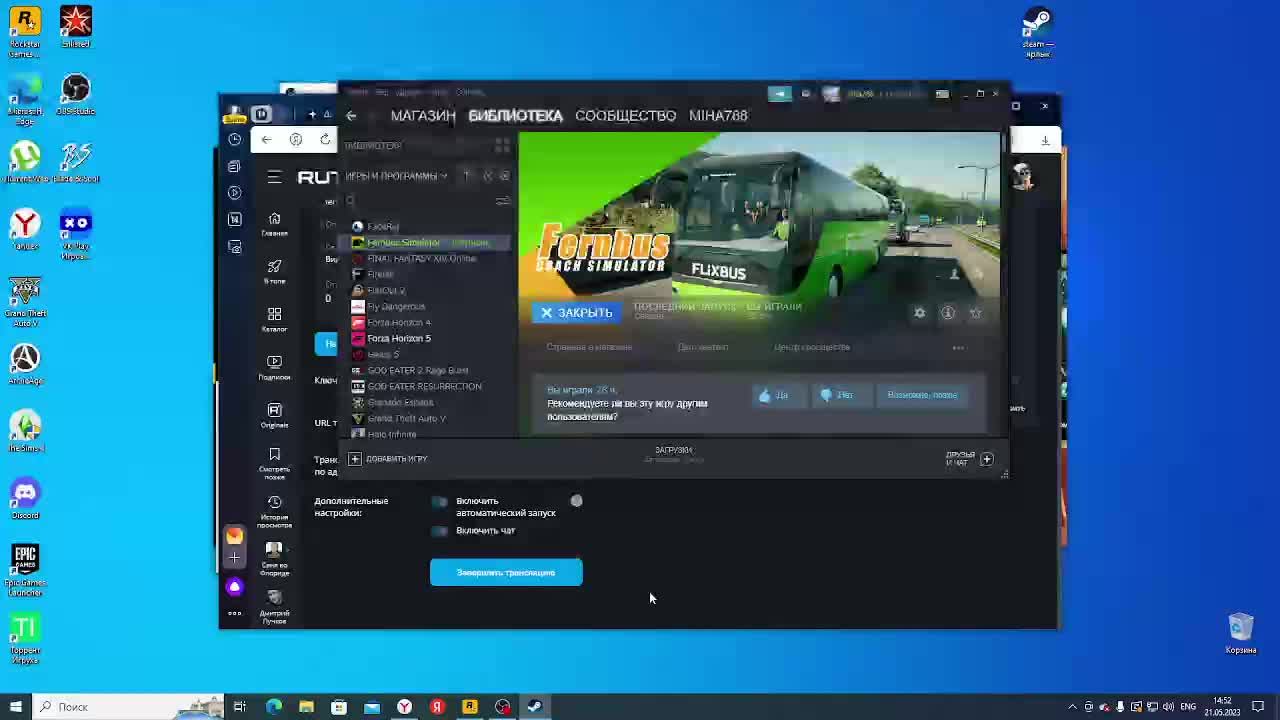1280x720 pixels.
Task: Show info hint next to auto-start
Action: point(577,501)
